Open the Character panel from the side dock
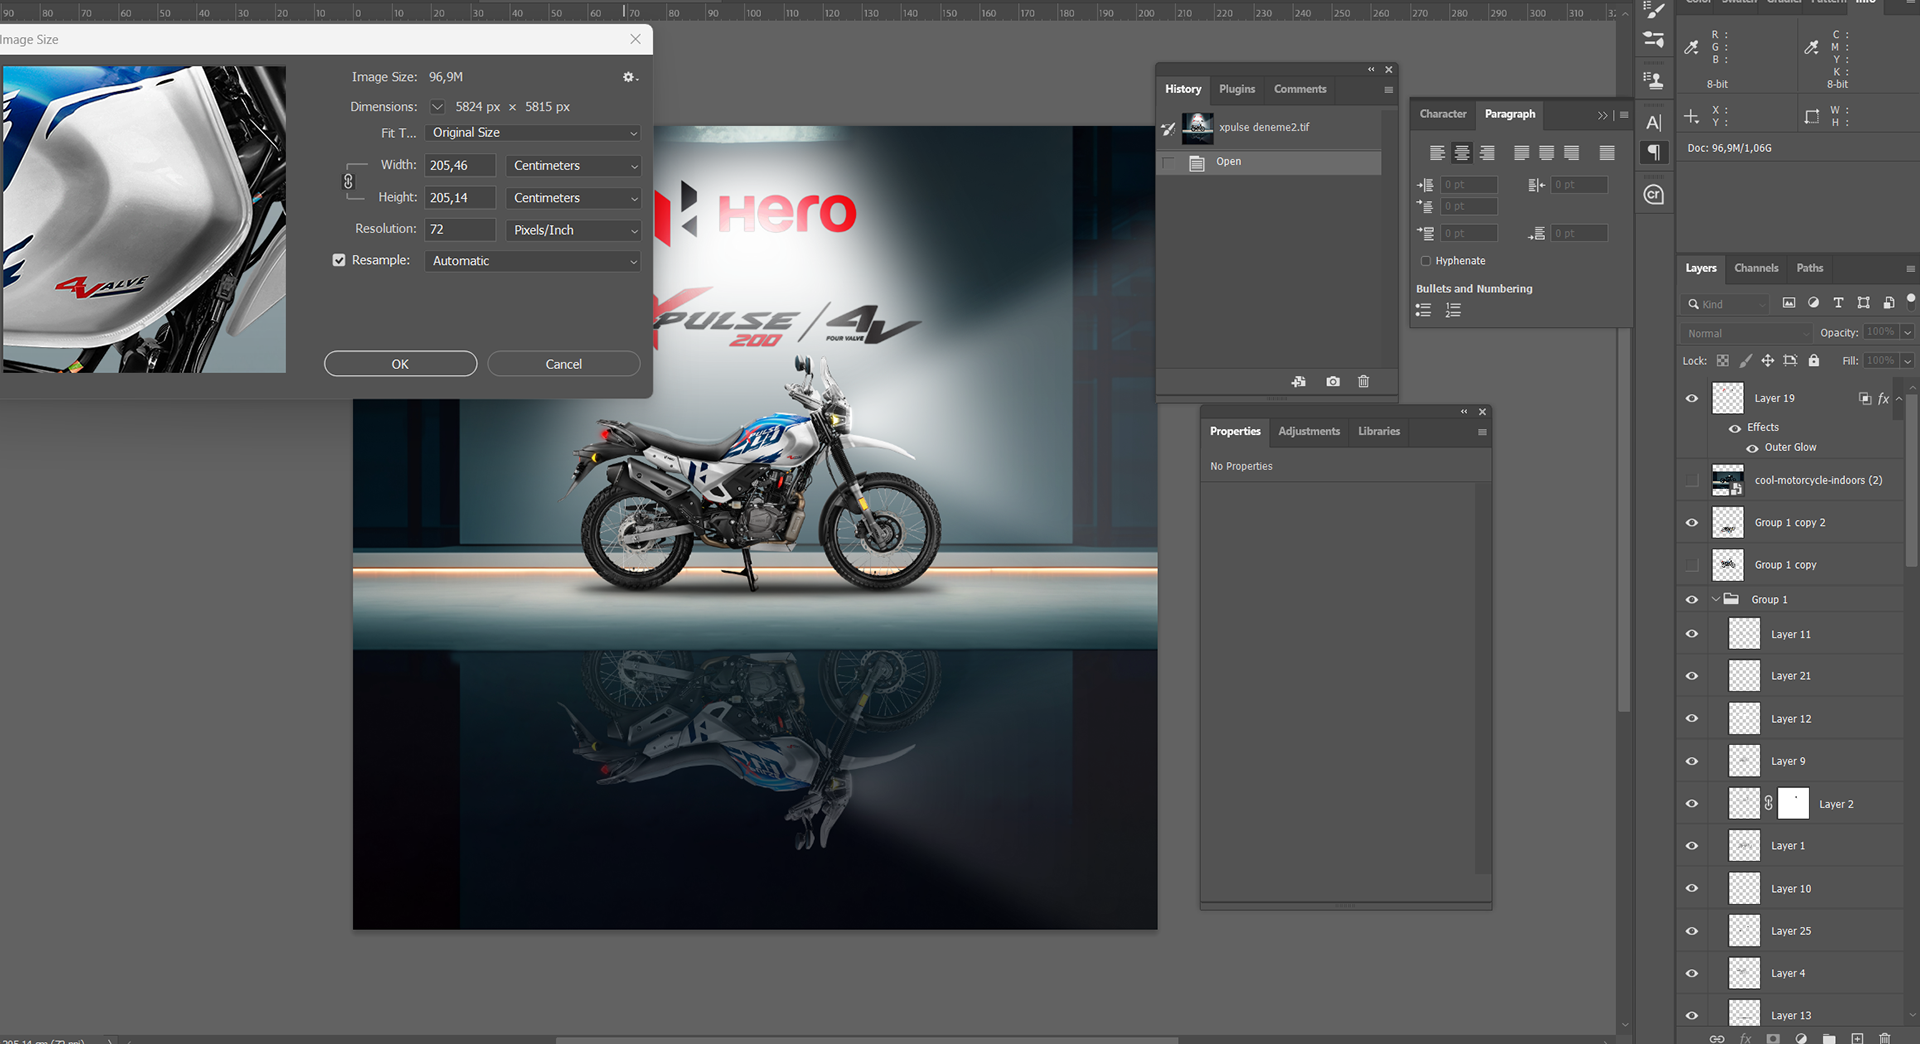 pyautogui.click(x=1654, y=123)
